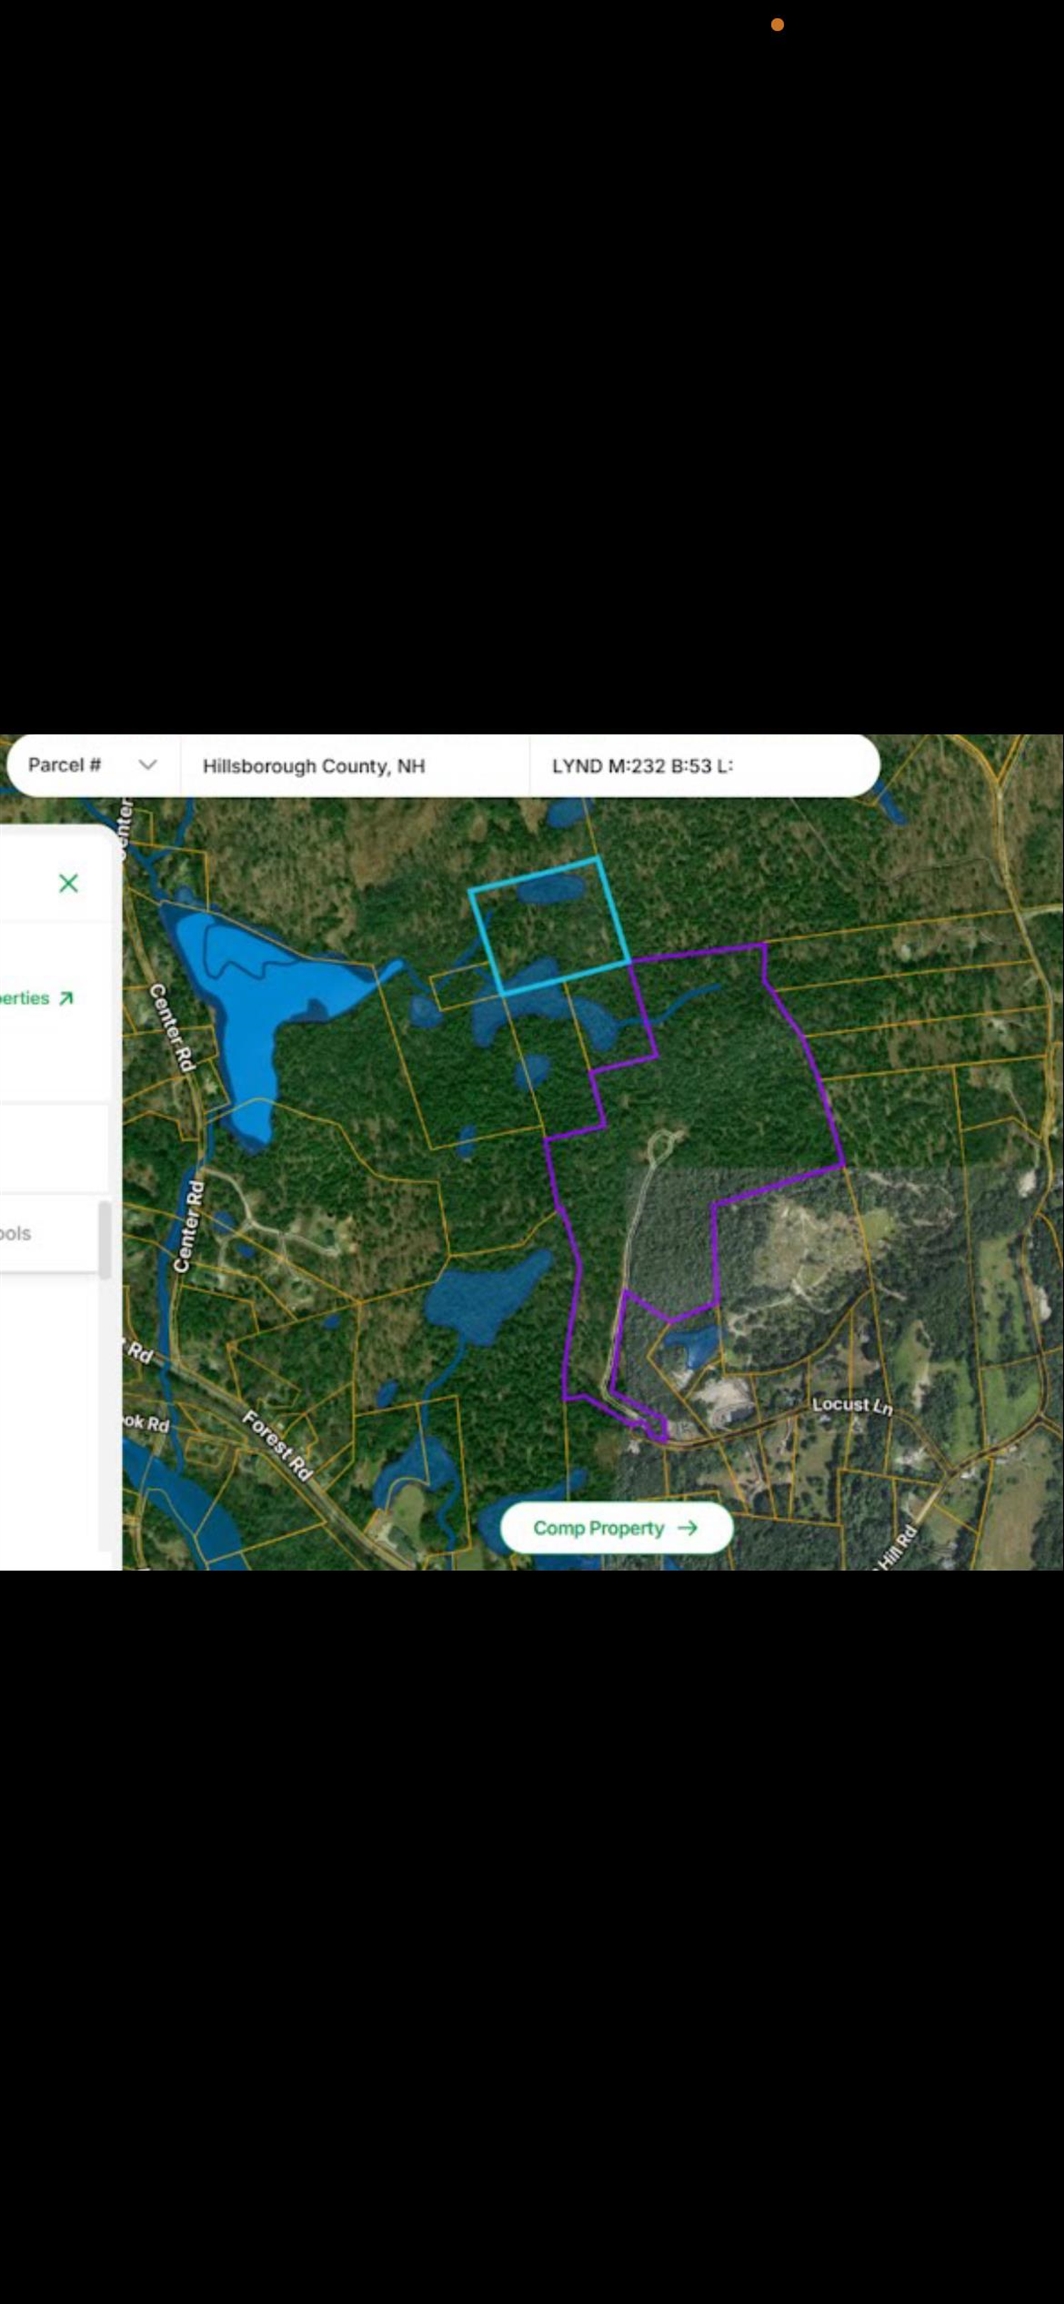The width and height of the screenshot is (1064, 2304).
Task: Open the partially visible Properties link
Action: point(25,998)
